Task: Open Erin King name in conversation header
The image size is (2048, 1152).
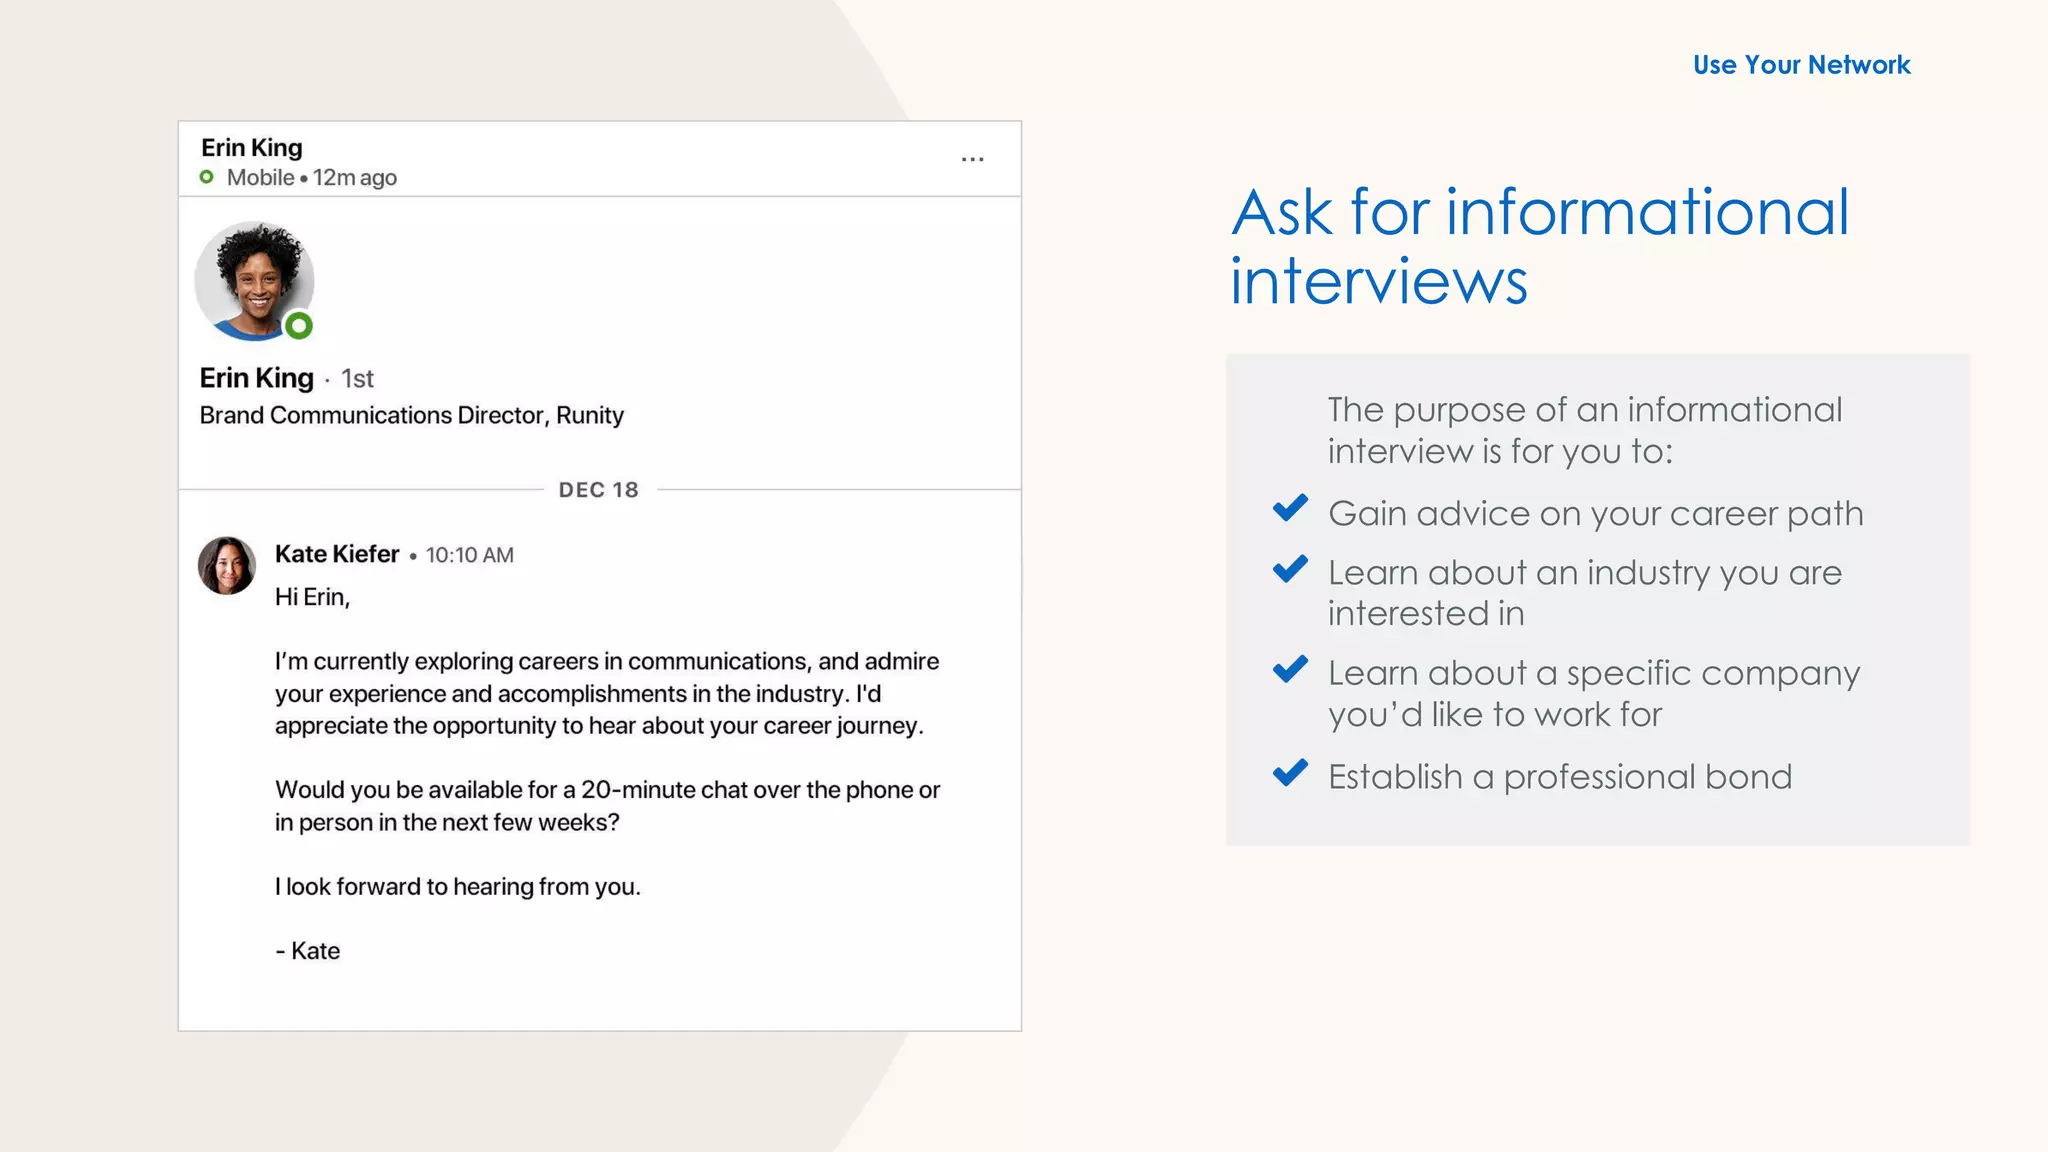Action: (251, 147)
